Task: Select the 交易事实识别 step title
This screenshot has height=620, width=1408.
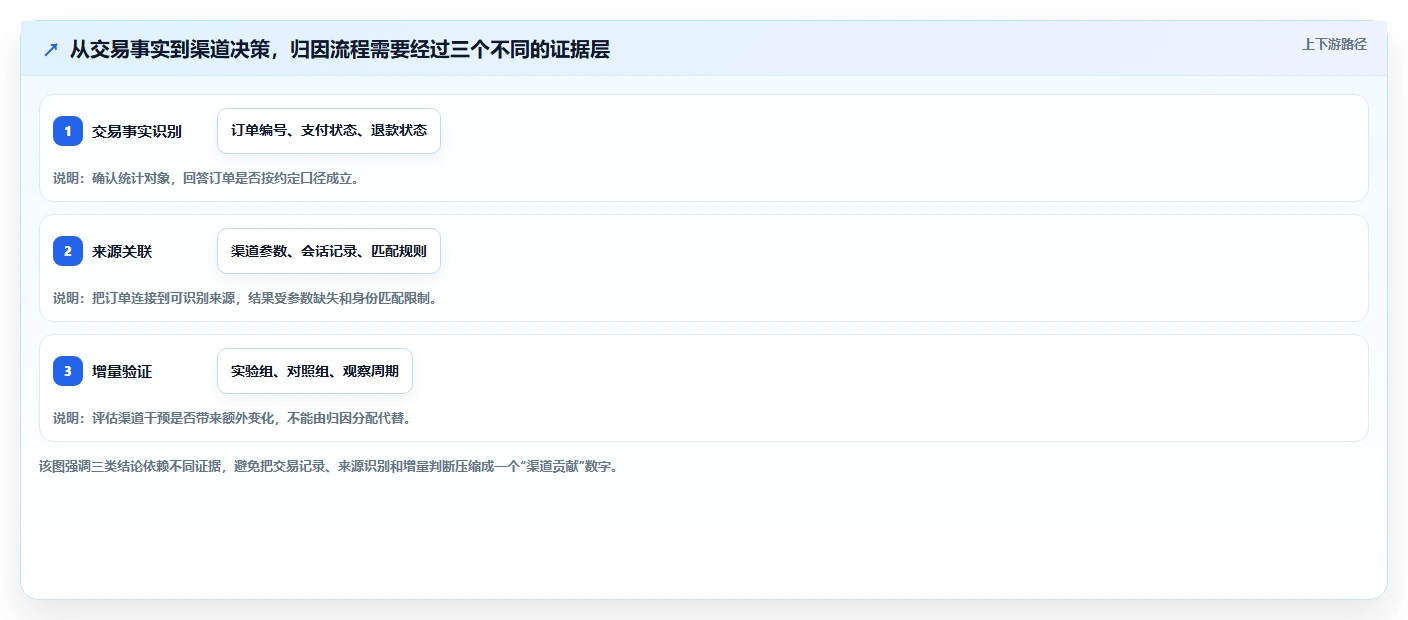Action: click(x=137, y=131)
